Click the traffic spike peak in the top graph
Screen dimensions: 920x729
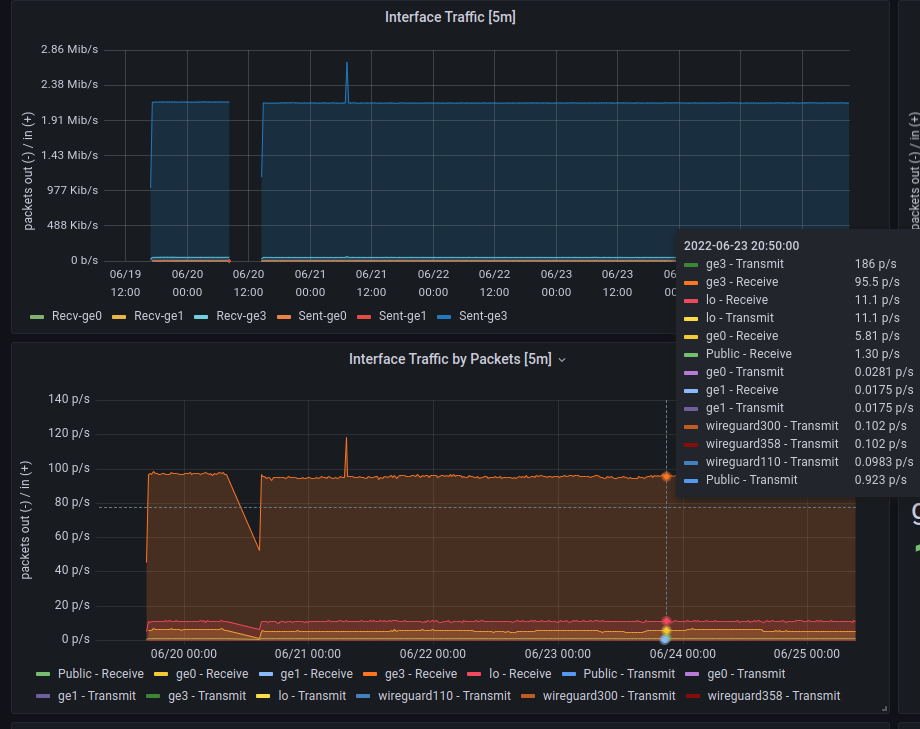[x=347, y=64]
